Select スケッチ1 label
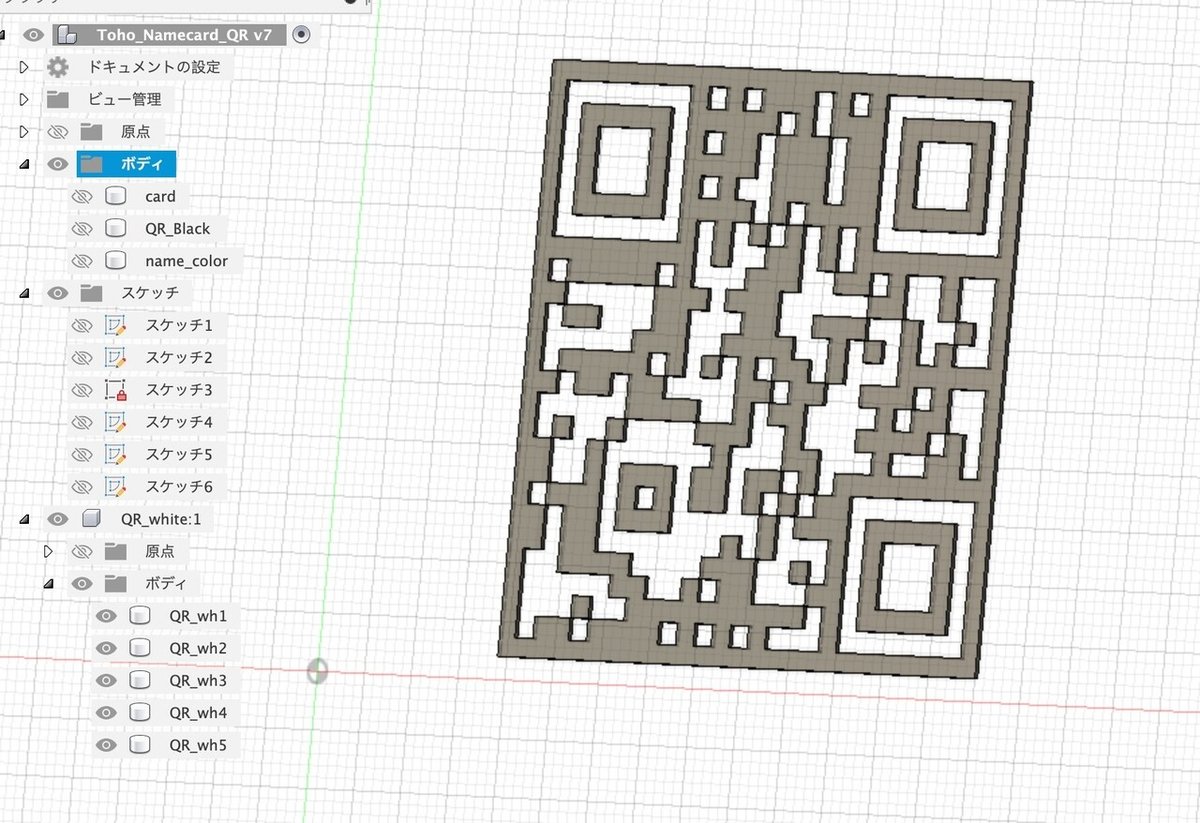 tap(178, 326)
